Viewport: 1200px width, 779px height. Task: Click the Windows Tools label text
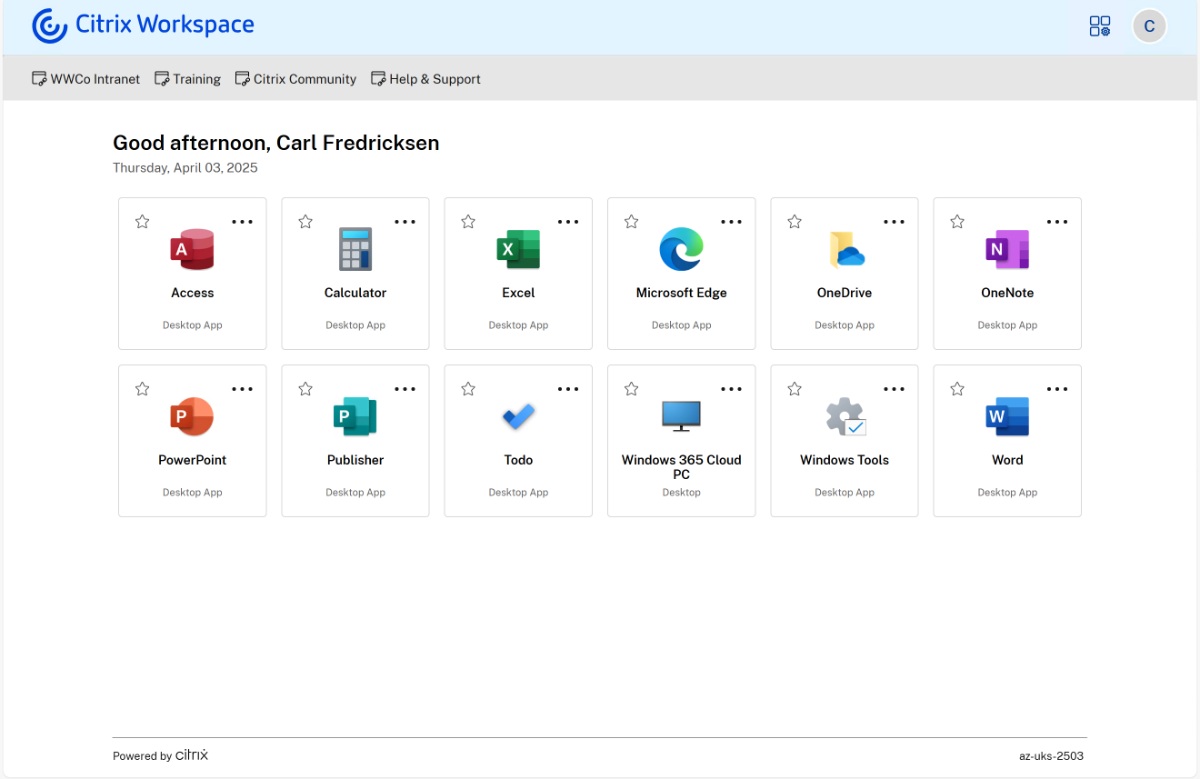(844, 460)
